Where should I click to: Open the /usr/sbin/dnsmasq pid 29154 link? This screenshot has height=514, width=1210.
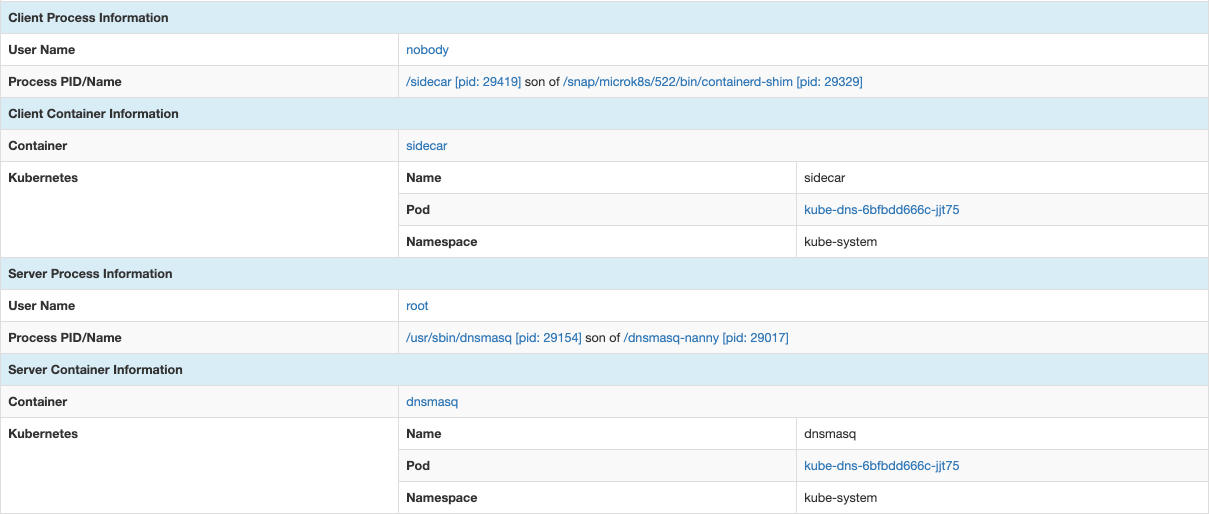[493, 338]
